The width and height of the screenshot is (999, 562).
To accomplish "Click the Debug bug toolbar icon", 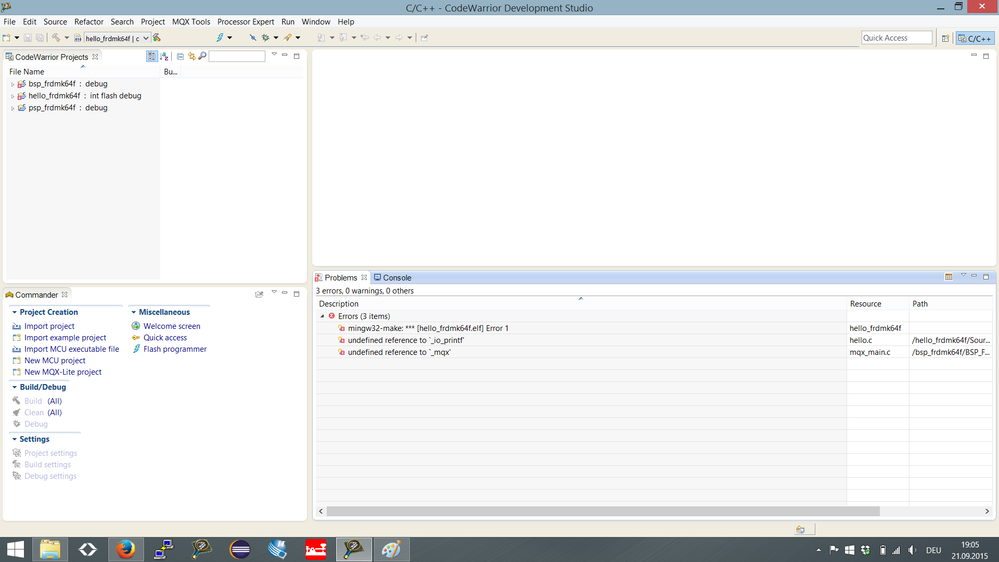I will (x=266, y=38).
